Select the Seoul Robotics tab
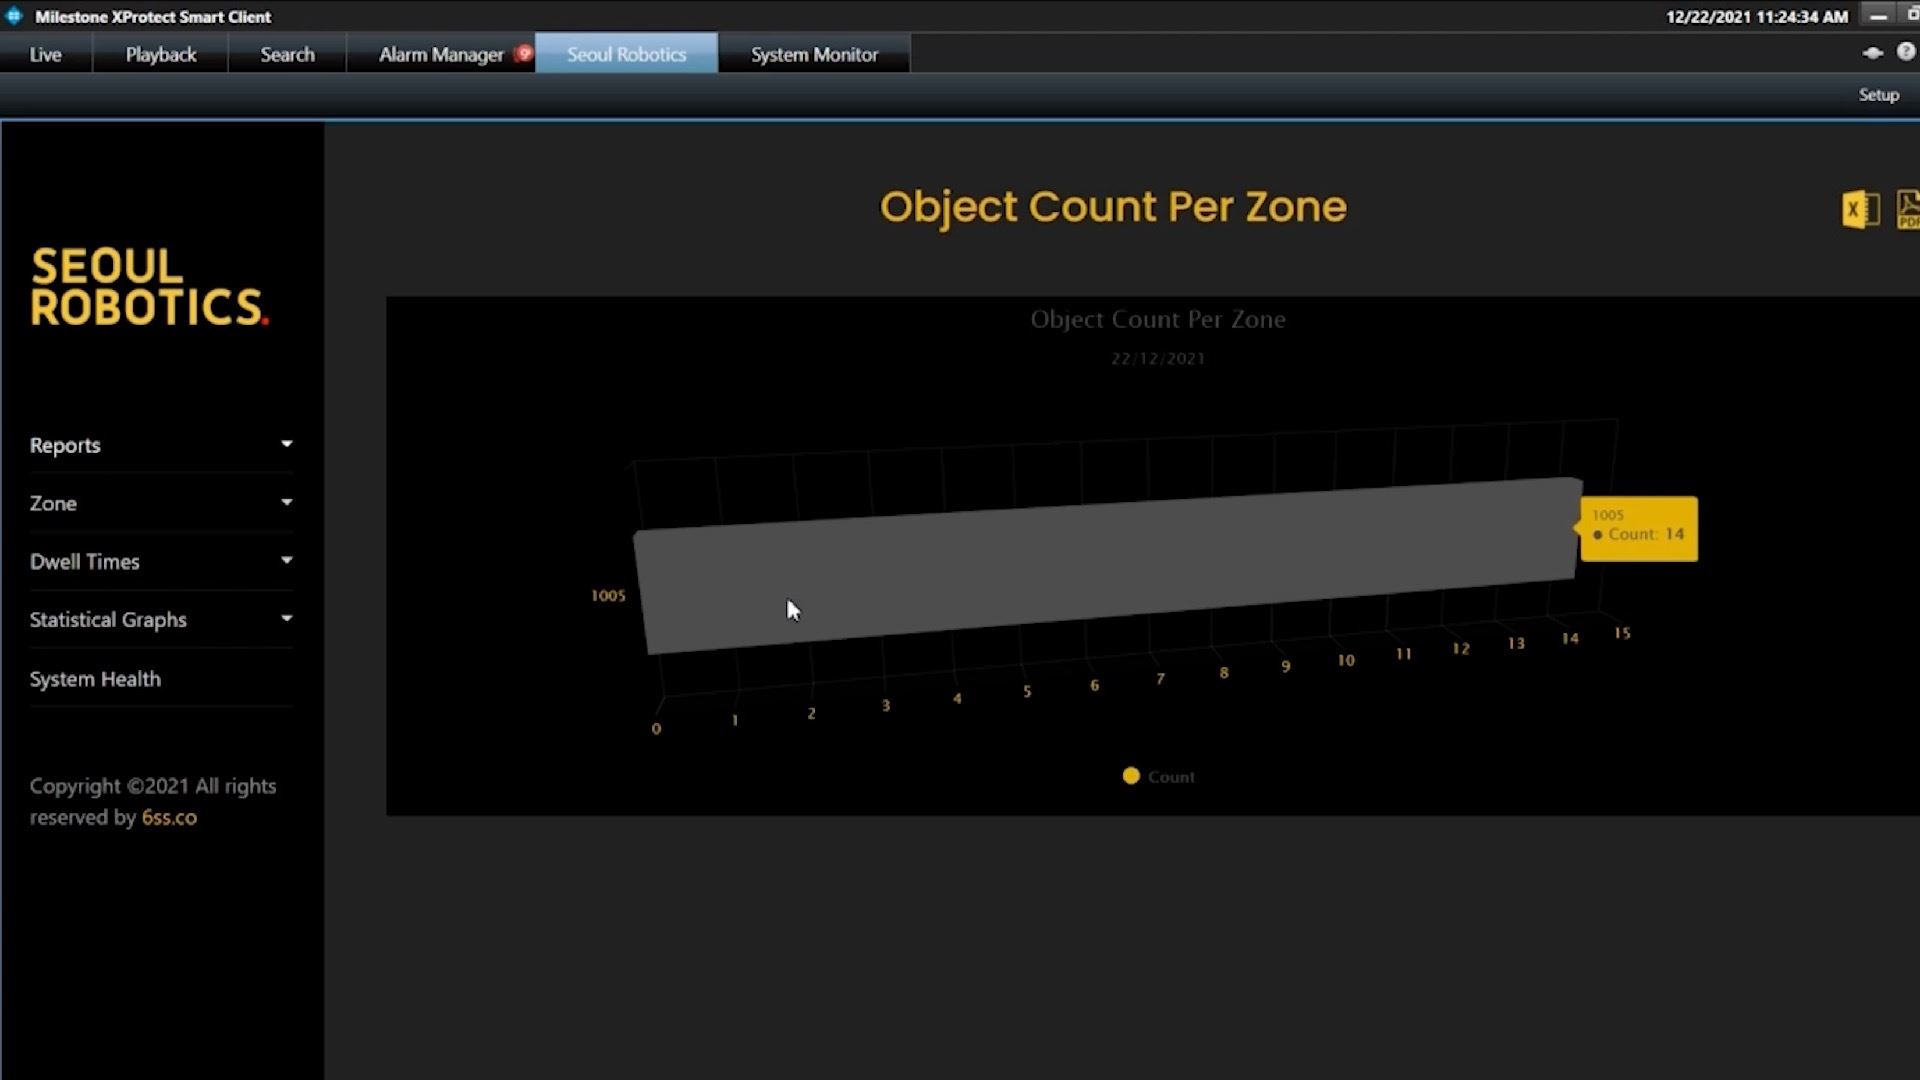1920x1080 pixels. (x=627, y=54)
